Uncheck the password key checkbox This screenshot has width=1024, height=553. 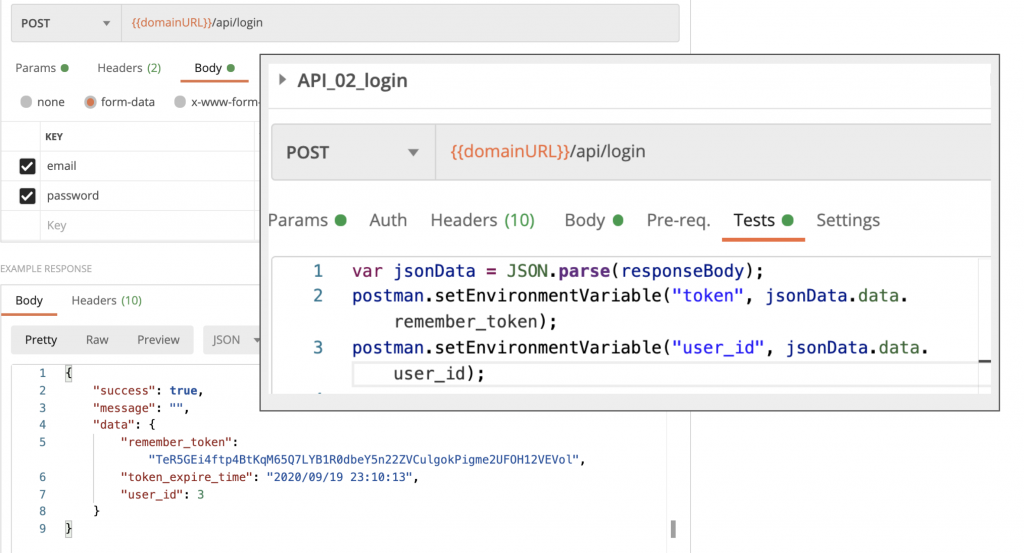point(27,196)
